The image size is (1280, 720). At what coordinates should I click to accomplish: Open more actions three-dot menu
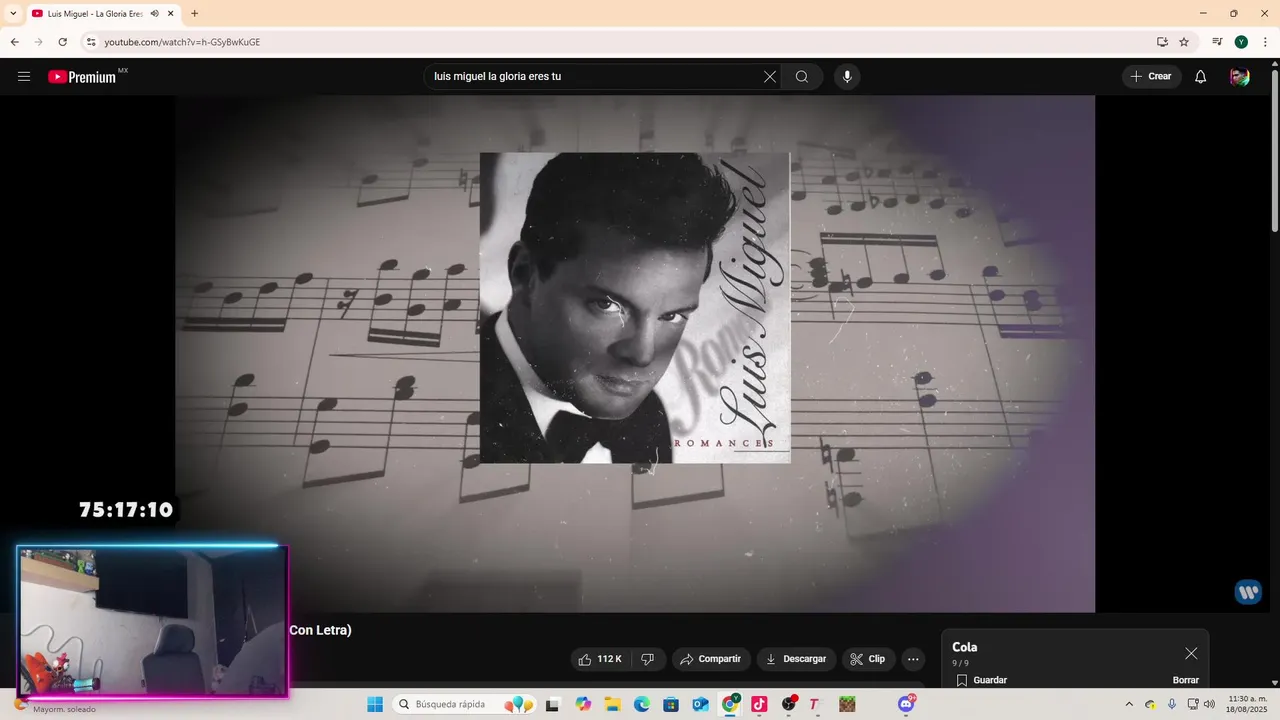coord(913,659)
